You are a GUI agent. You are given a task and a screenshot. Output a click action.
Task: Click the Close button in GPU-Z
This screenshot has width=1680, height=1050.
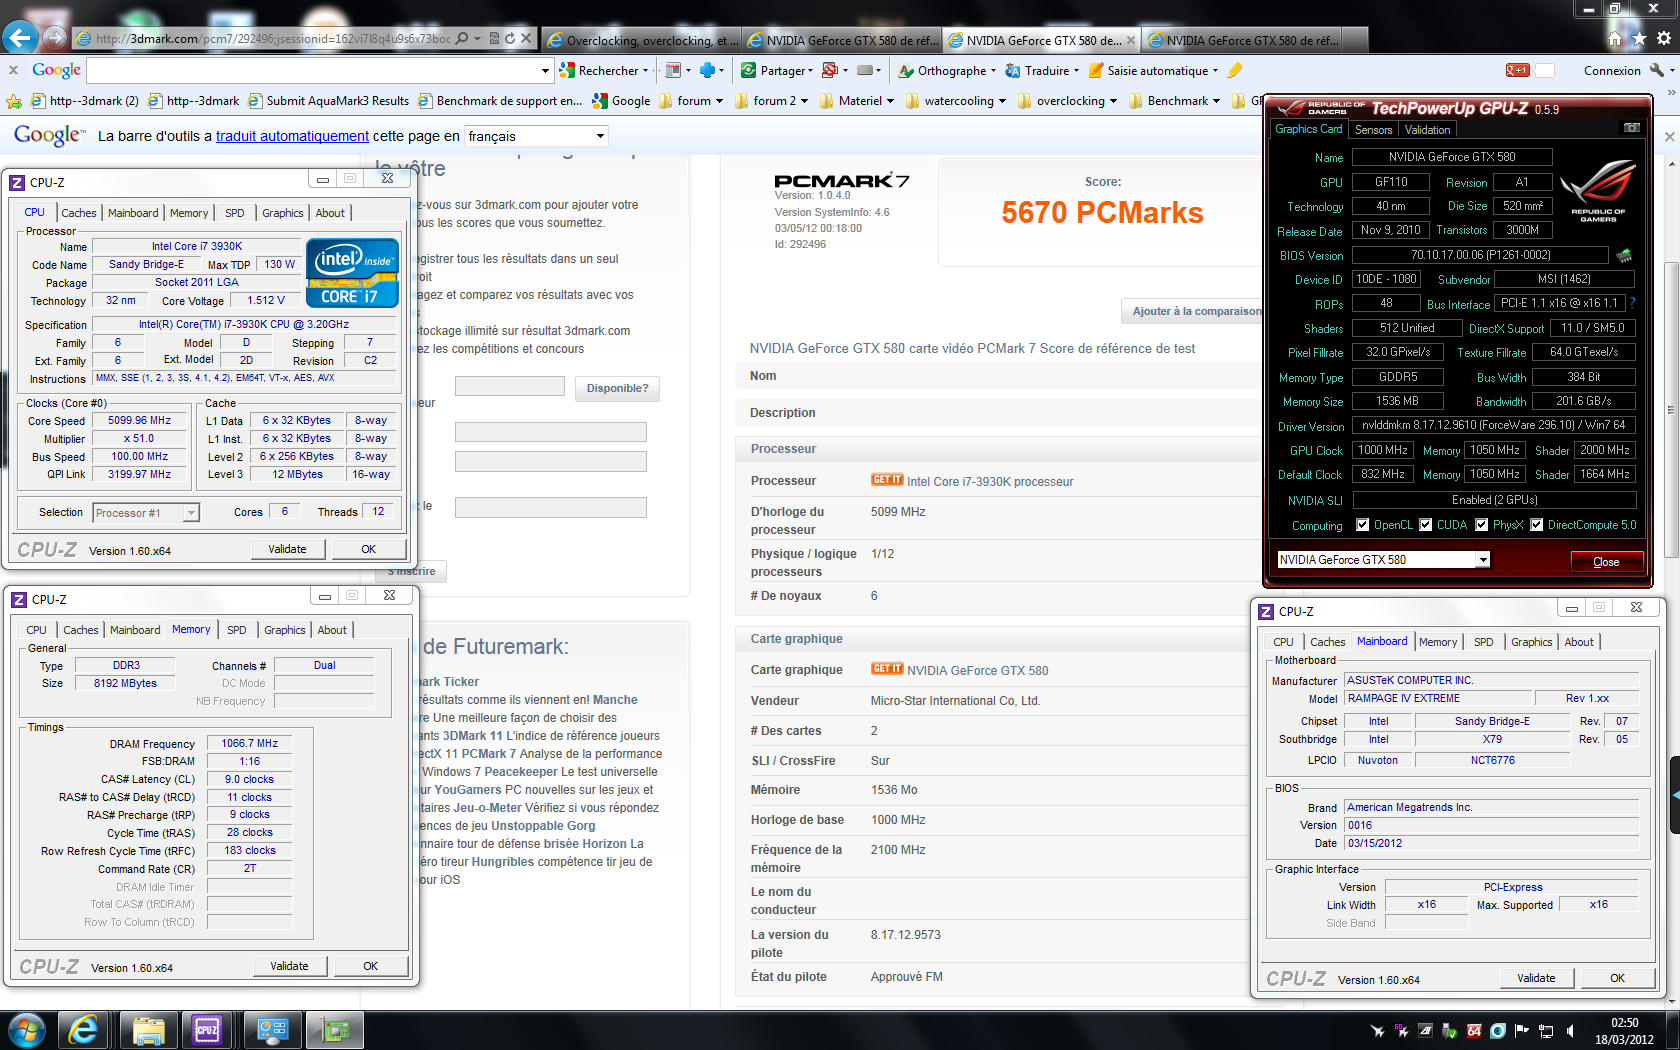tap(1605, 561)
